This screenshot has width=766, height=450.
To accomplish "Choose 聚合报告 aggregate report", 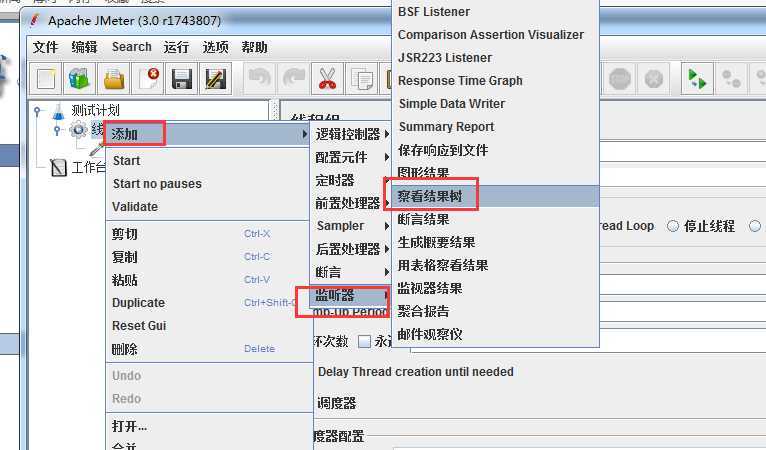I will [x=495, y=311].
